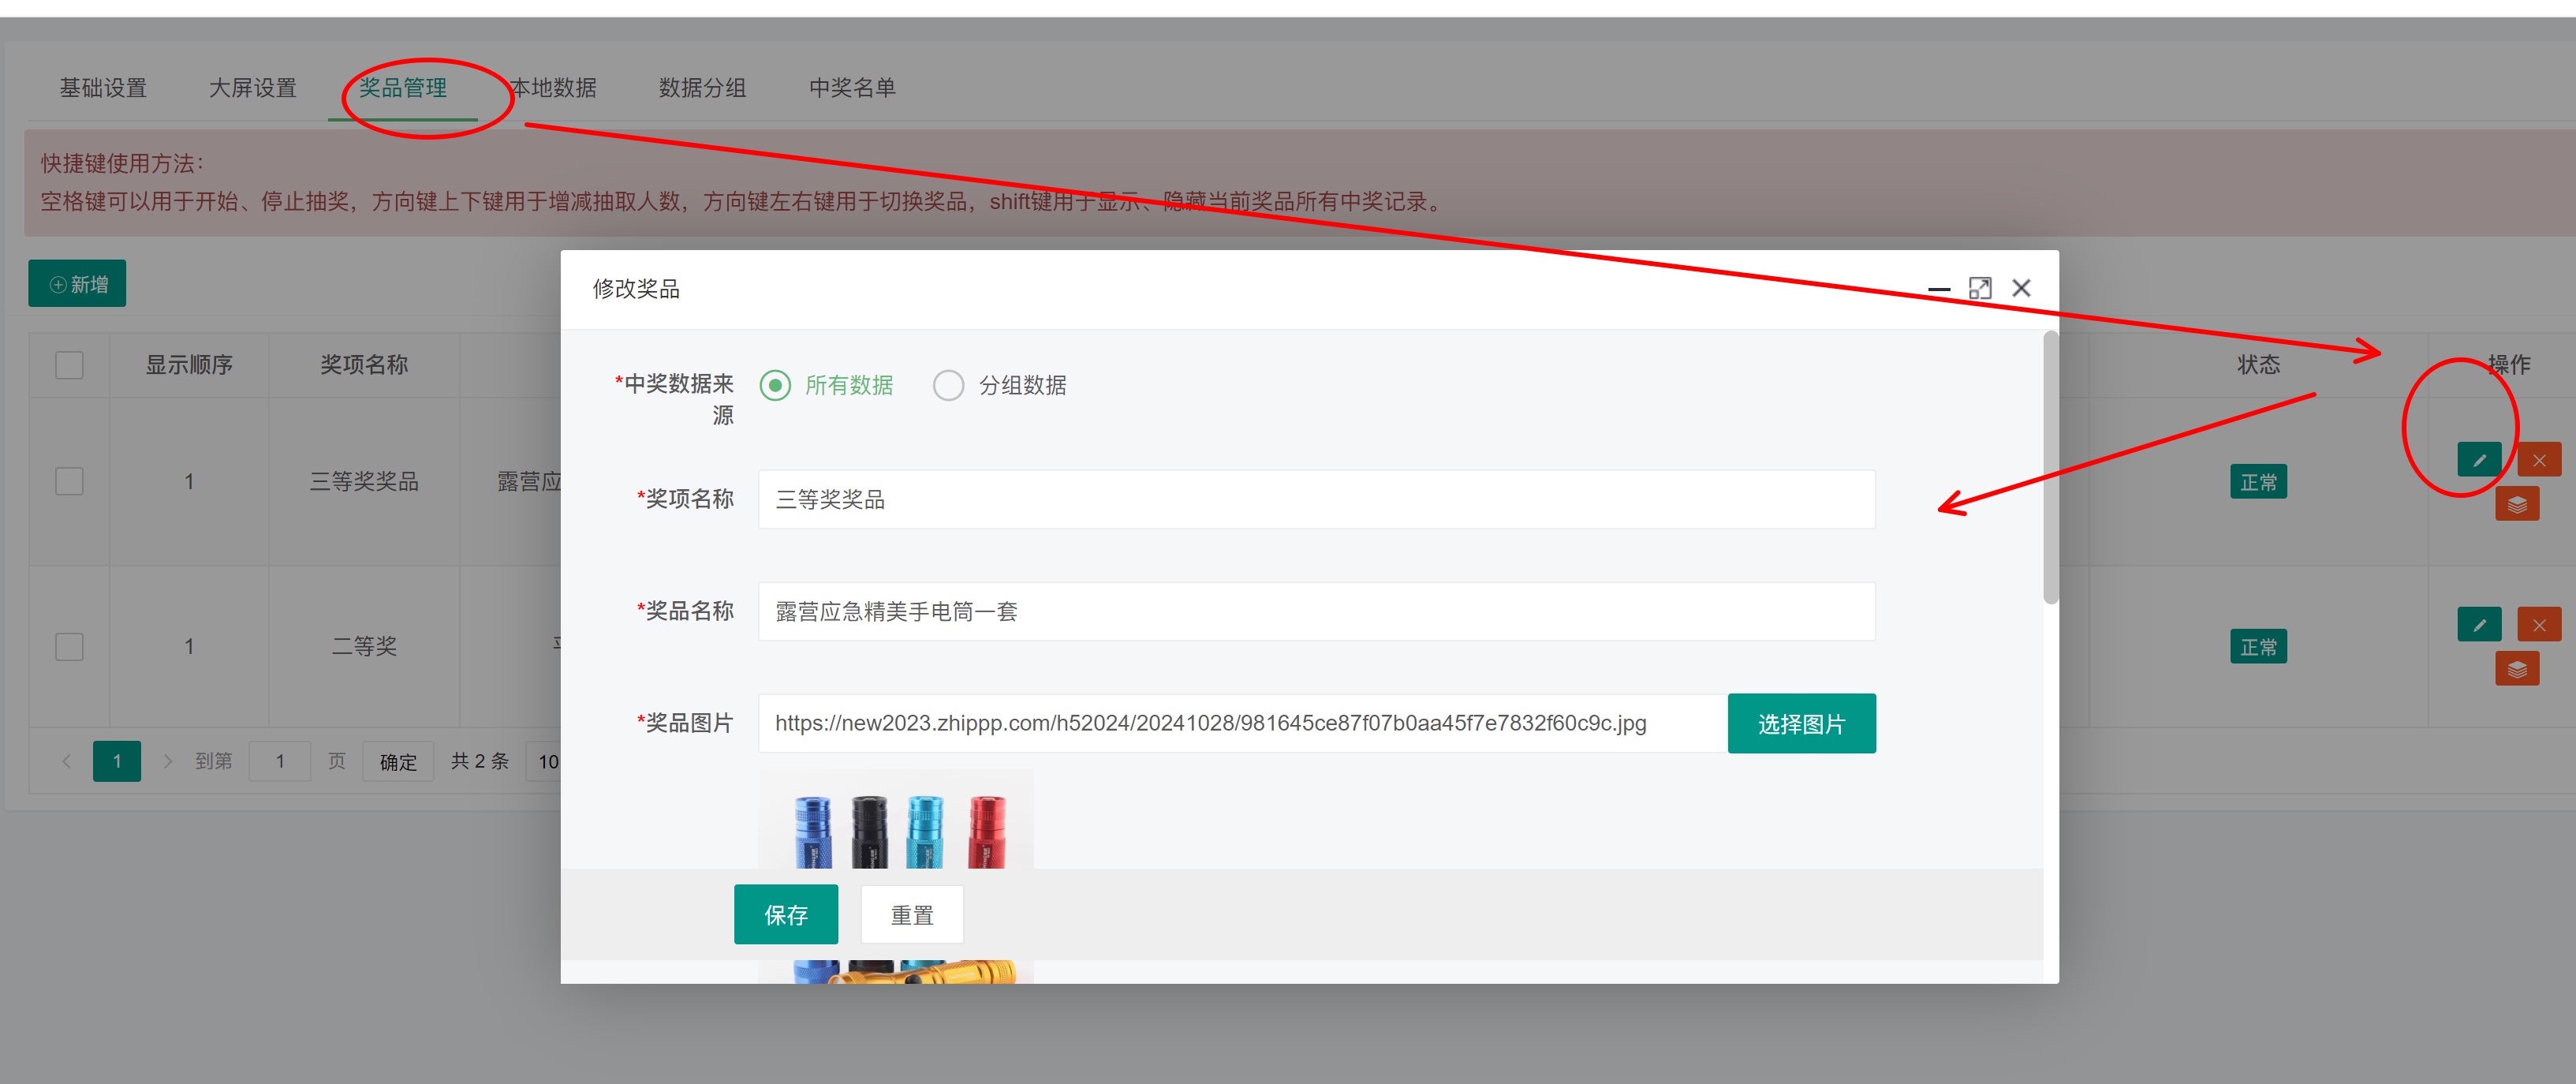
Task: Select the 分组数据 radio option
Action: pyautogui.click(x=948, y=385)
